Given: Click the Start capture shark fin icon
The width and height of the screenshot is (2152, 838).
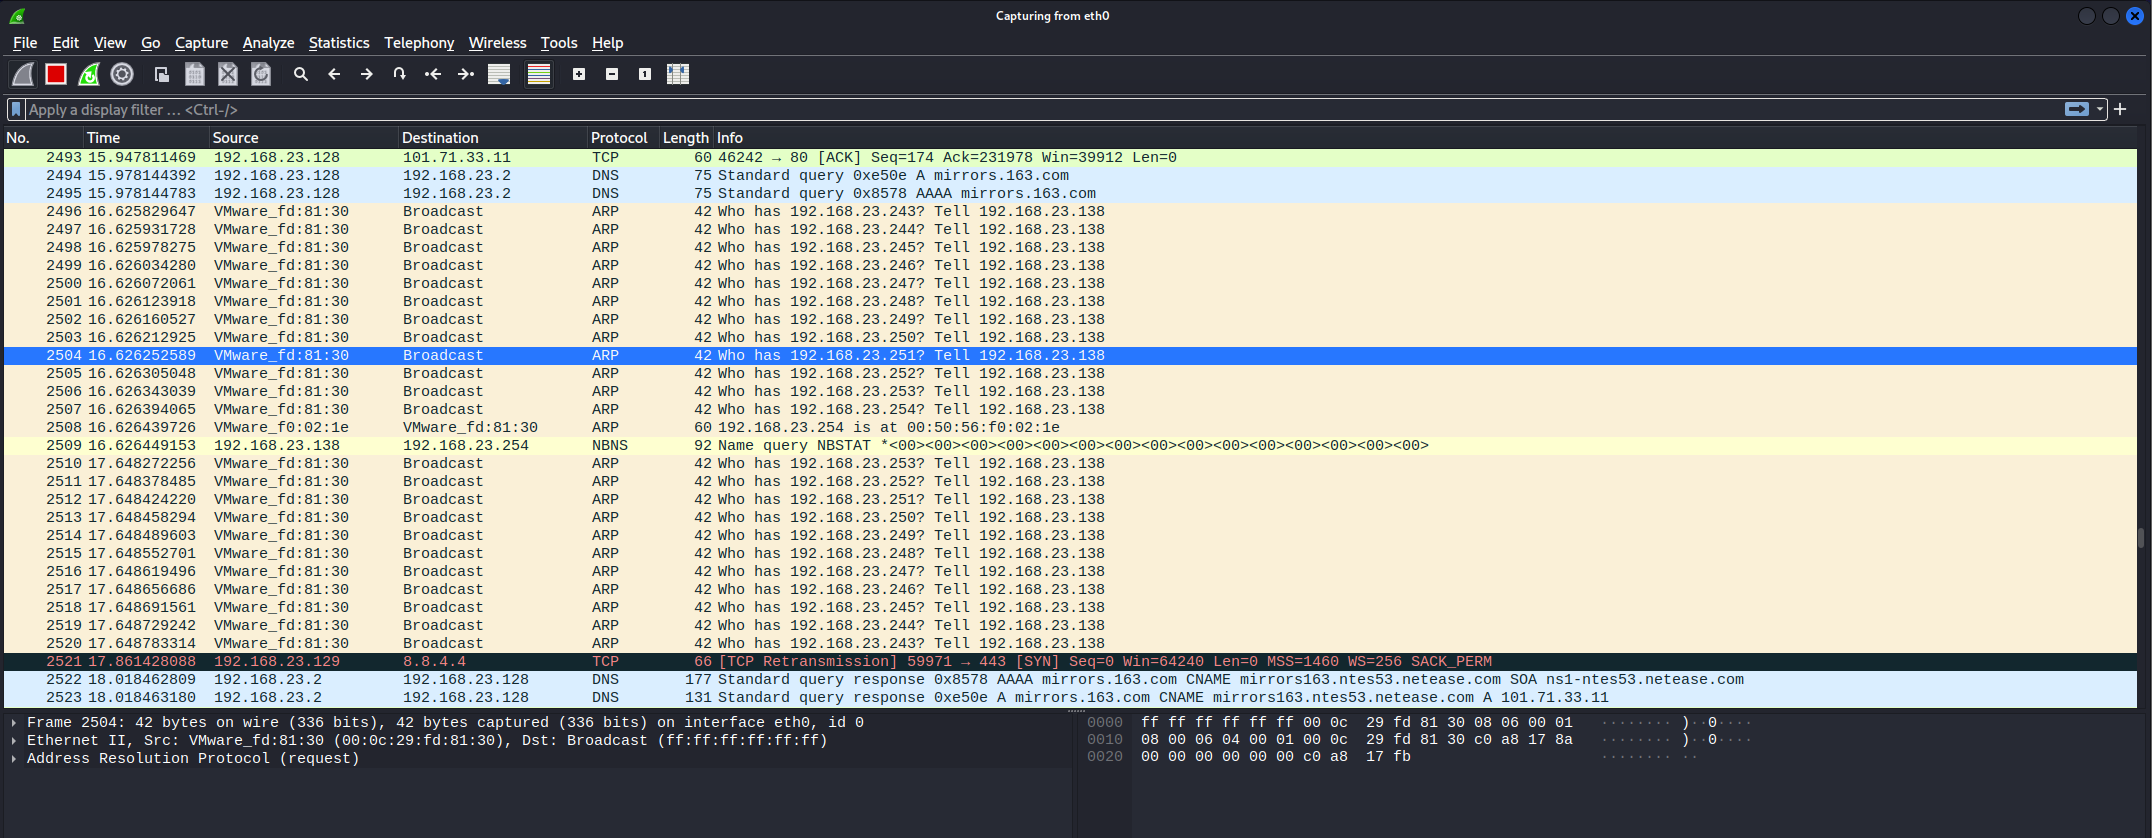Looking at the screenshot, I should [x=23, y=74].
